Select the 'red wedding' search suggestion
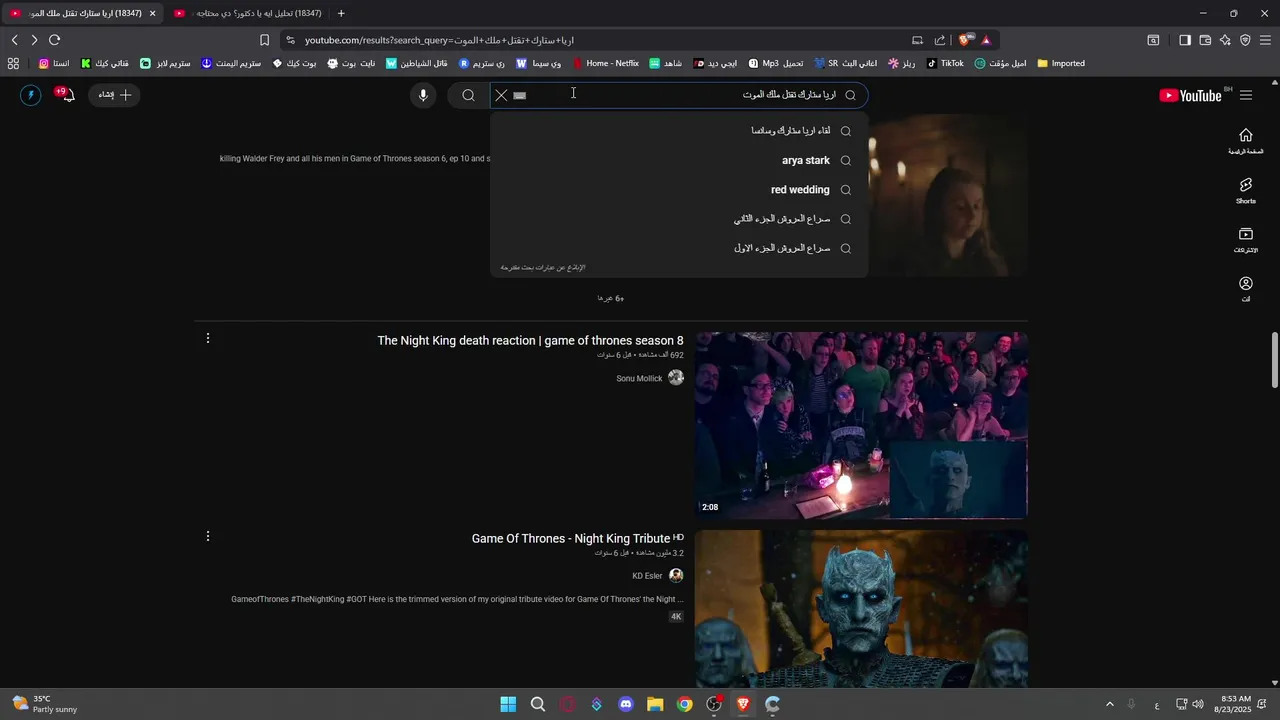This screenshot has width=1280, height=720. pos(679,190)
